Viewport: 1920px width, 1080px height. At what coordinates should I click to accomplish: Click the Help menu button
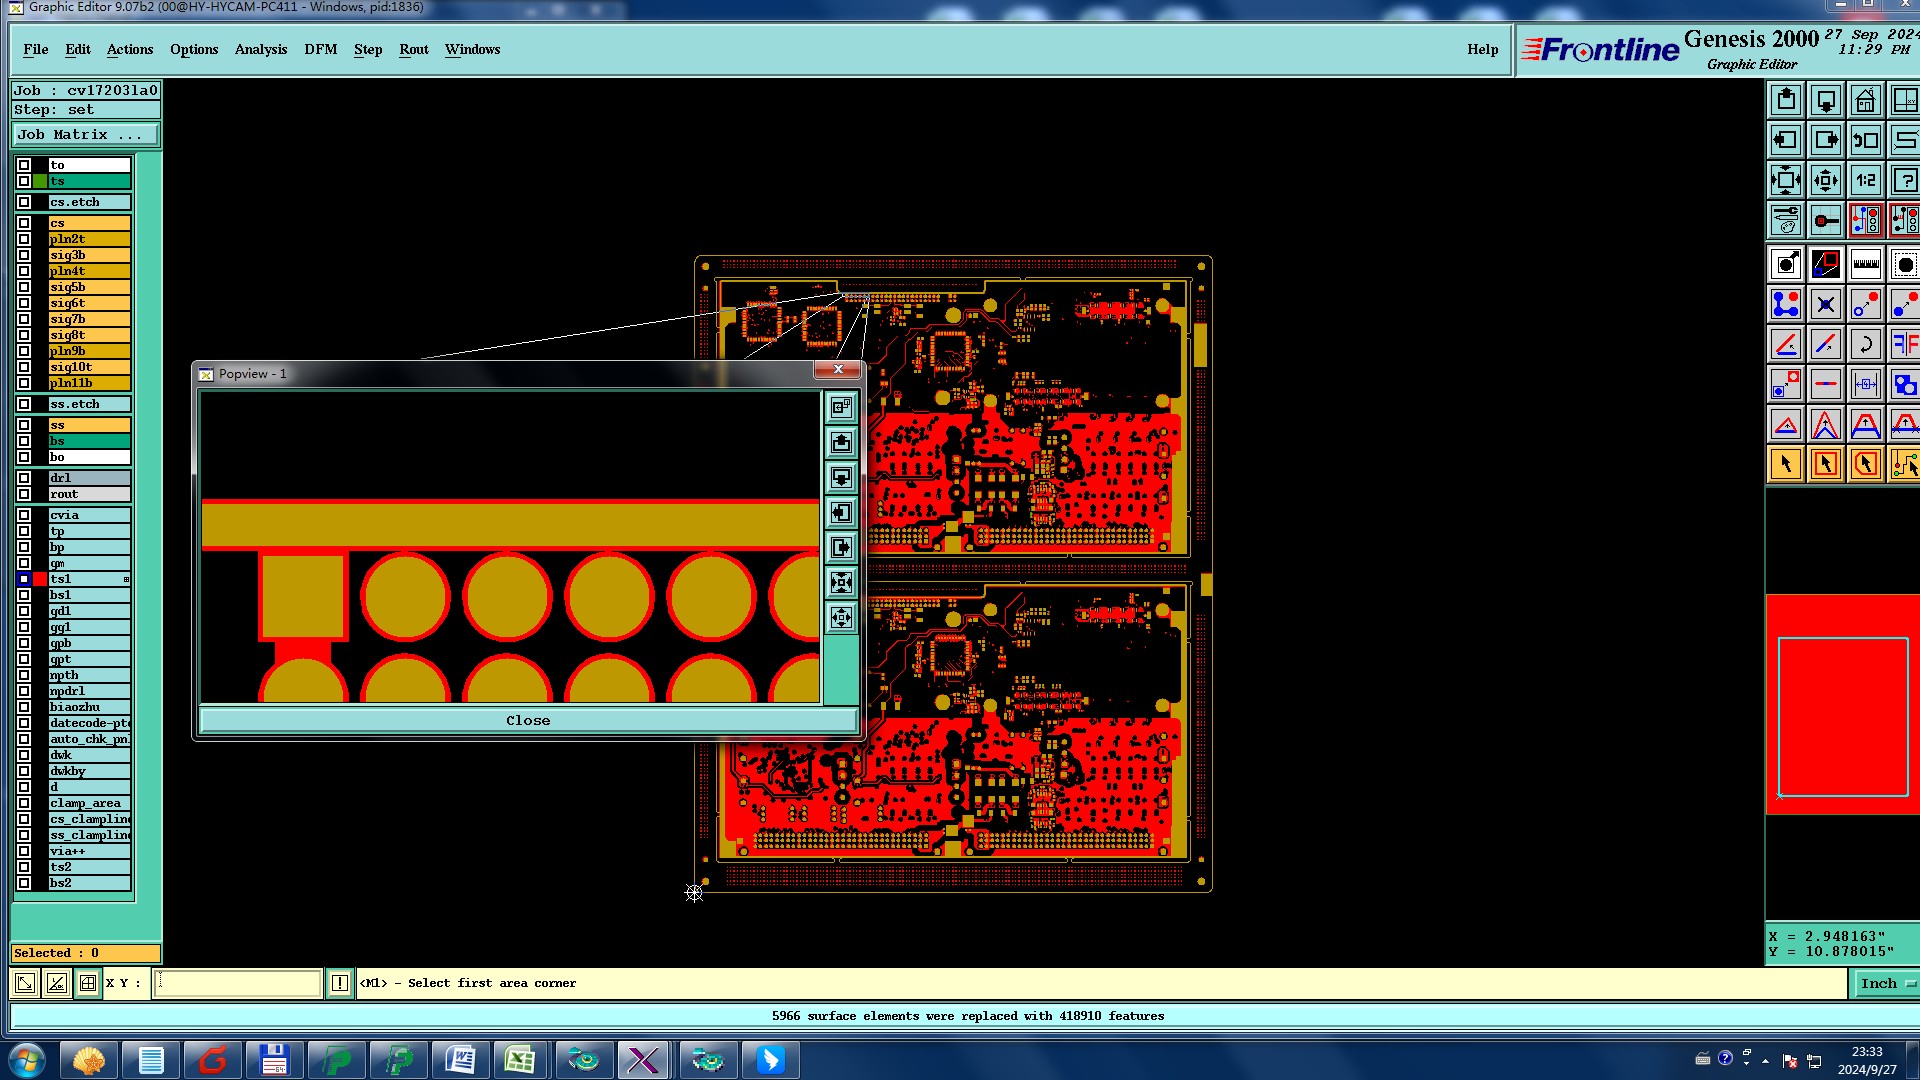(1482, 49)
